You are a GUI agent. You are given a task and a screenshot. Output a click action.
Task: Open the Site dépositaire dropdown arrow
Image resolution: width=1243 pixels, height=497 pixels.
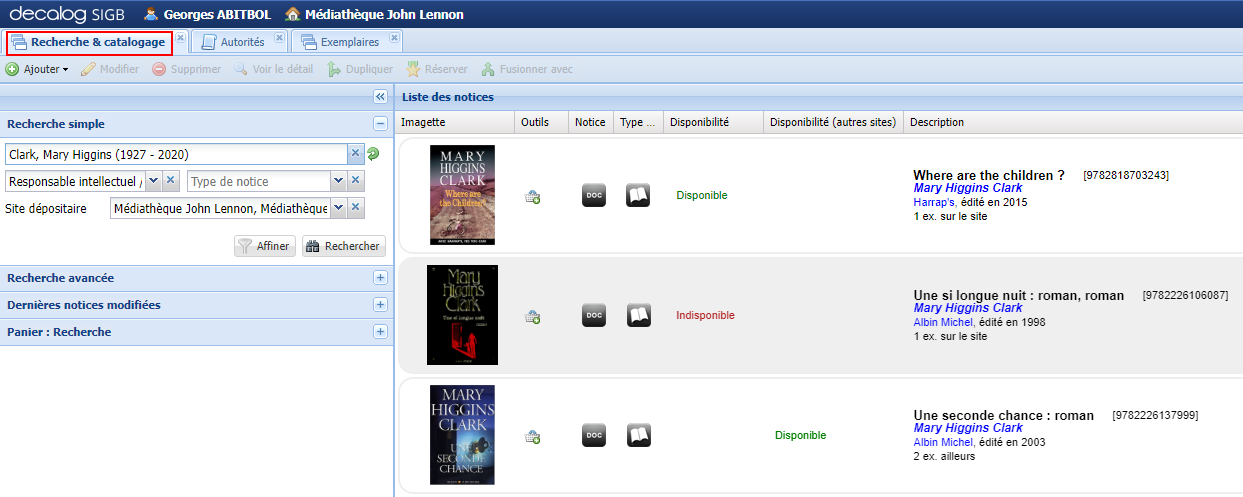[x=338, y=208]
